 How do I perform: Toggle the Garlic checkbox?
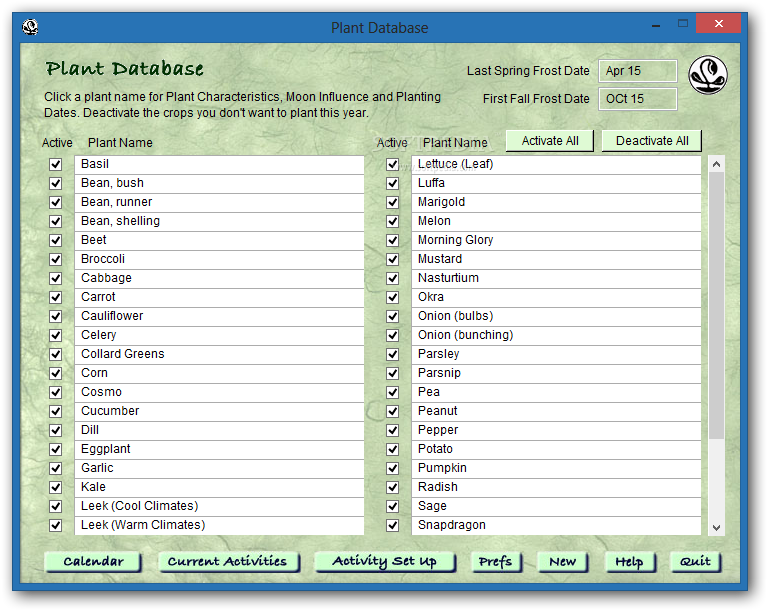point(55,468)
